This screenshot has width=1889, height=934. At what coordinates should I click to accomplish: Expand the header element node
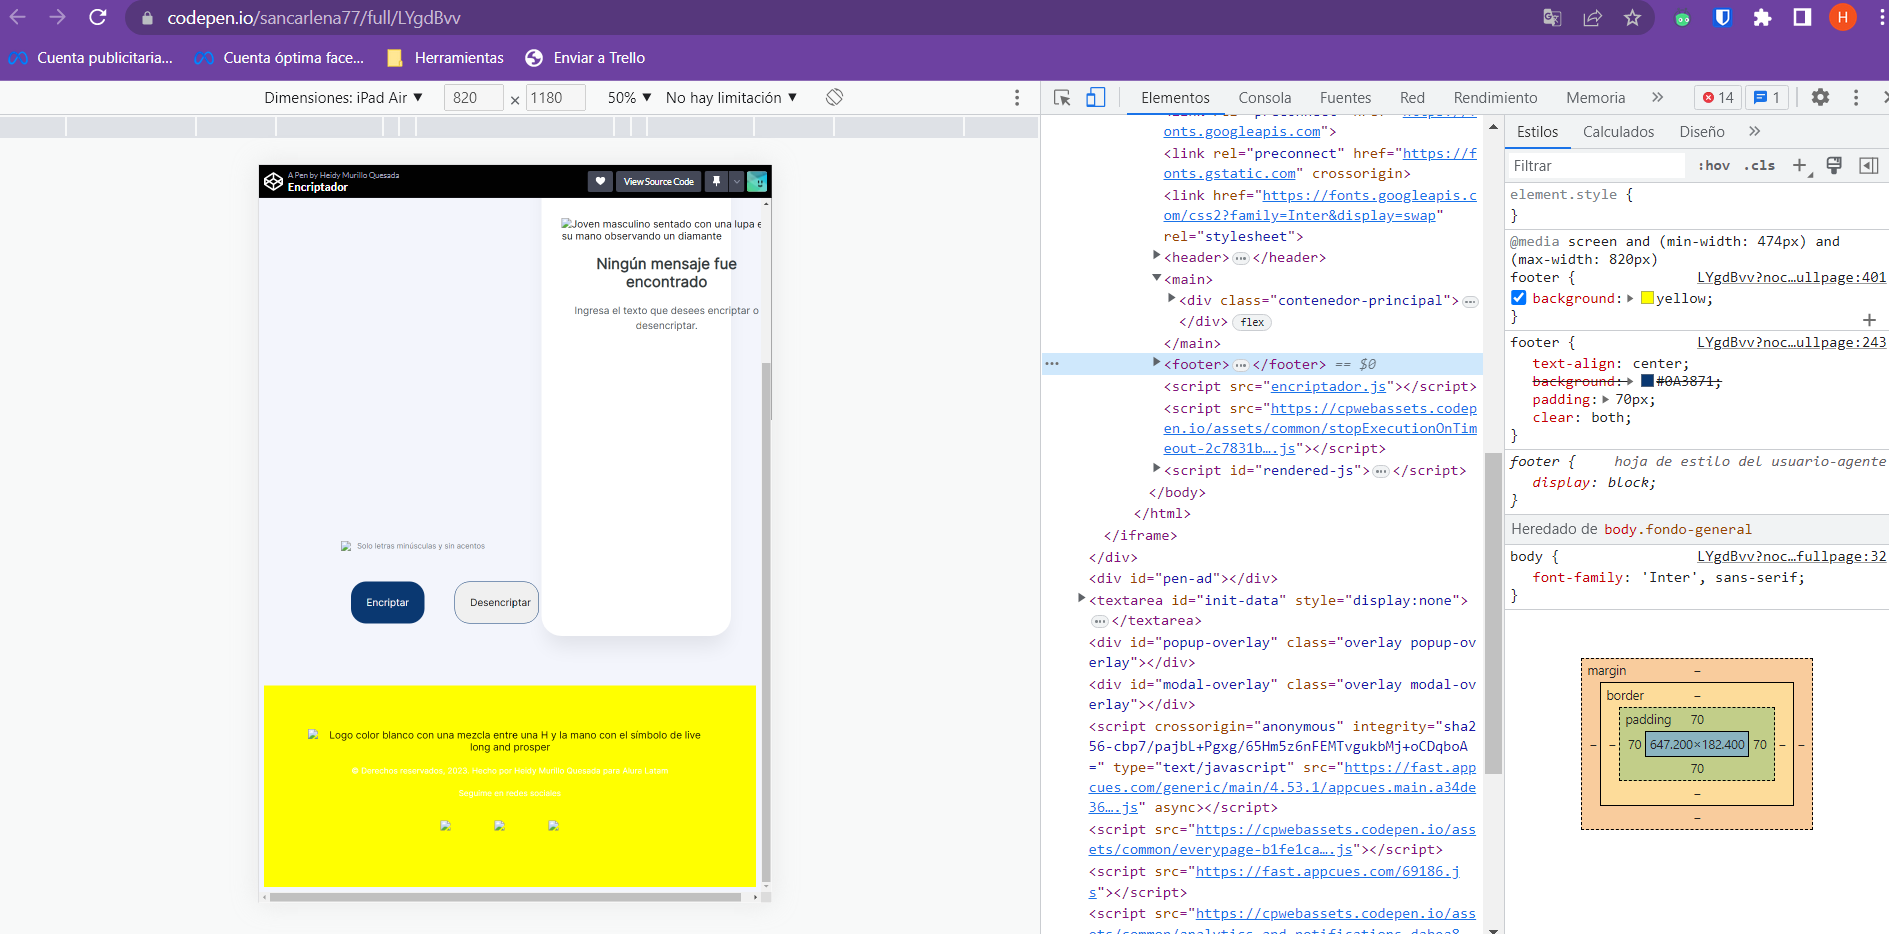(1157, 257)
